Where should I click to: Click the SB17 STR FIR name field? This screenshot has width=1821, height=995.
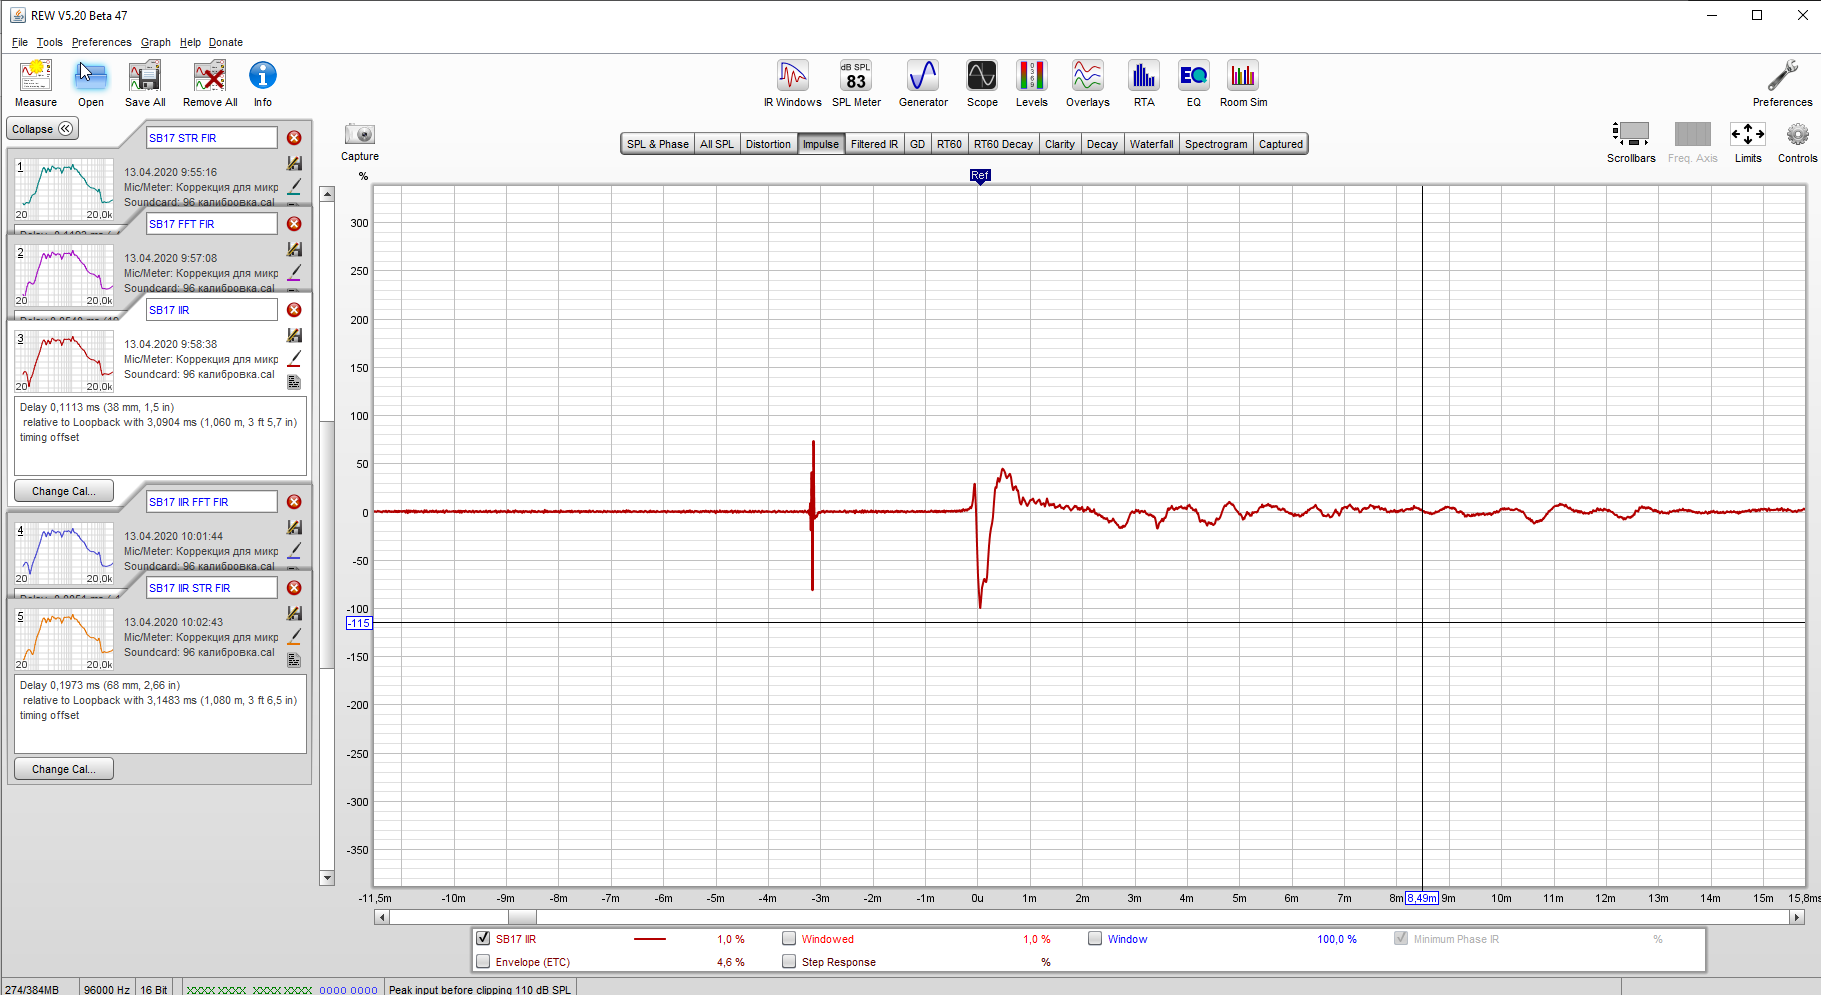tap(212, 138)
